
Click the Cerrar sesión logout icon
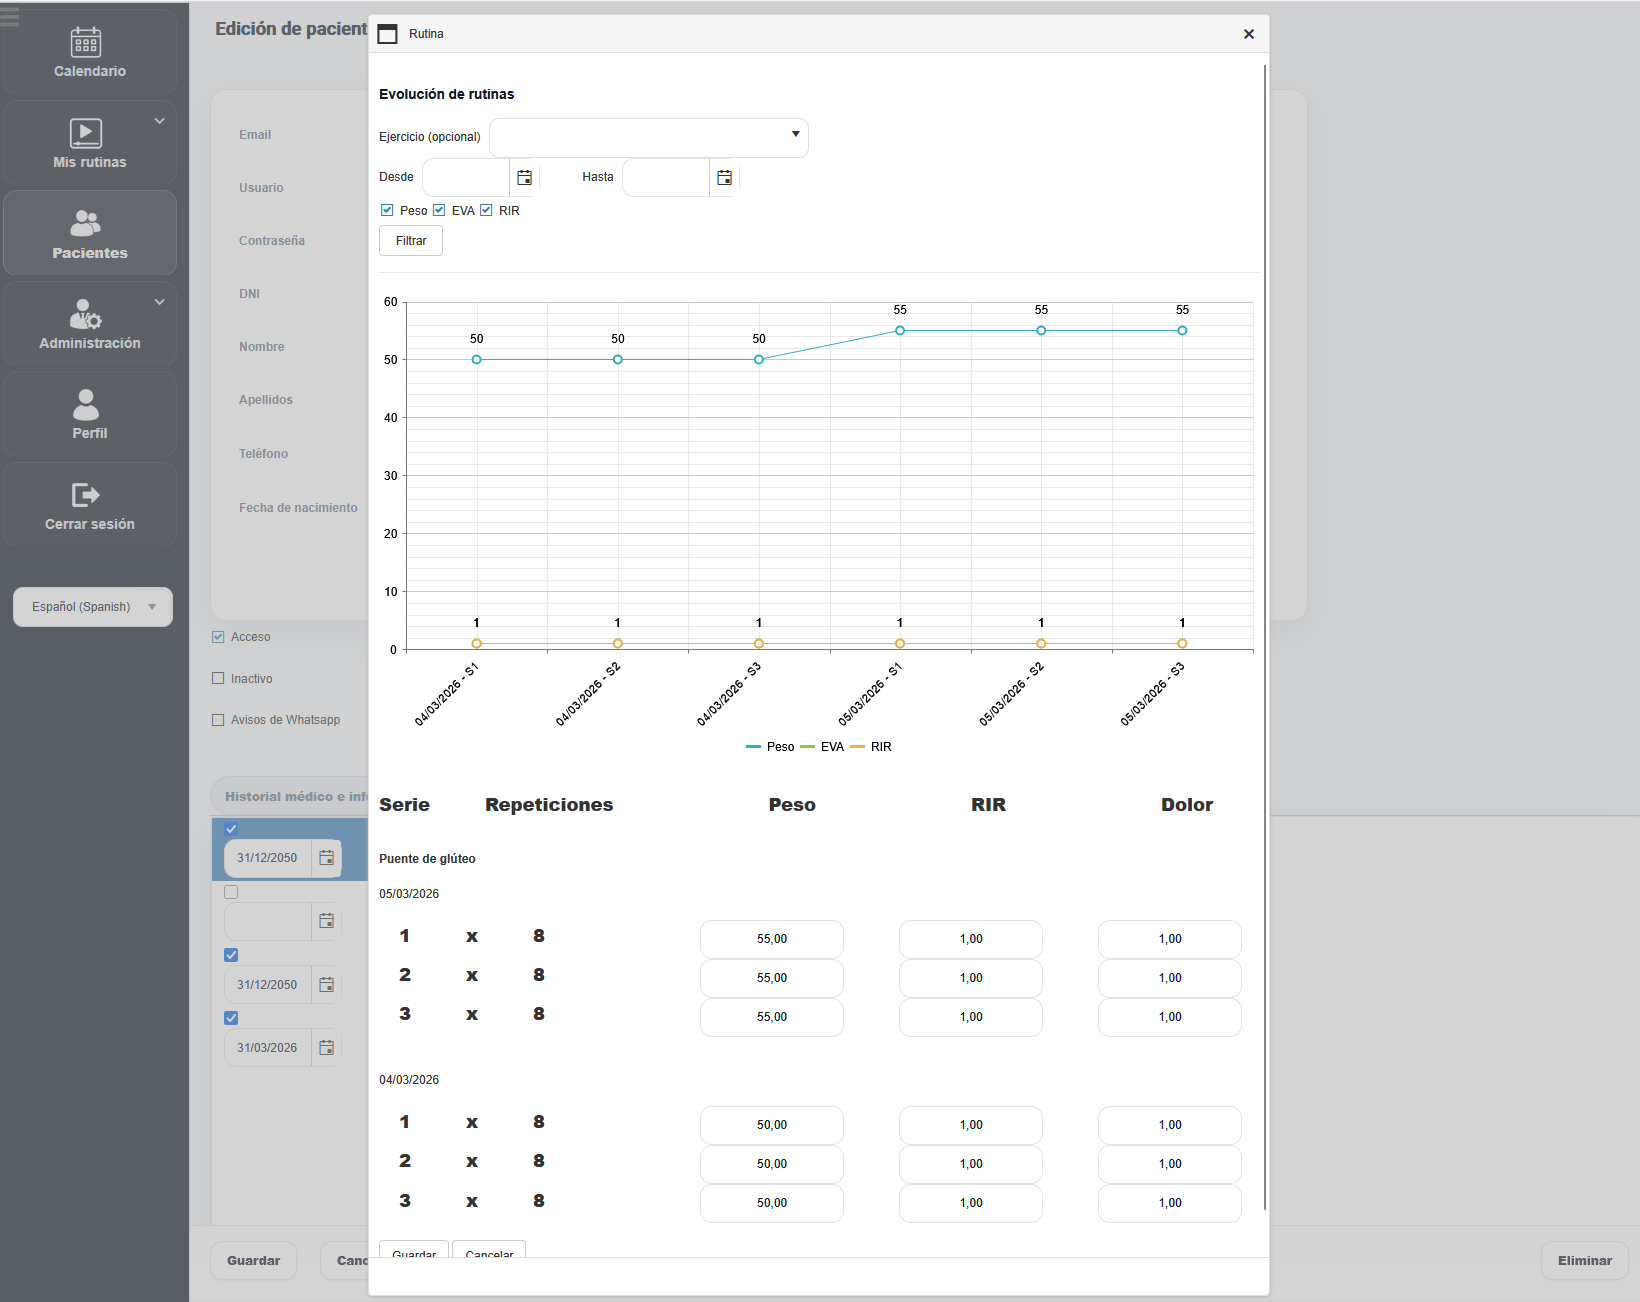pos(86,495)
